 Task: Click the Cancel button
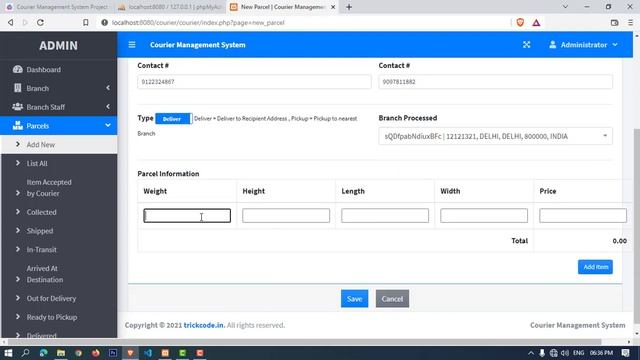click(x=392, y=299)
